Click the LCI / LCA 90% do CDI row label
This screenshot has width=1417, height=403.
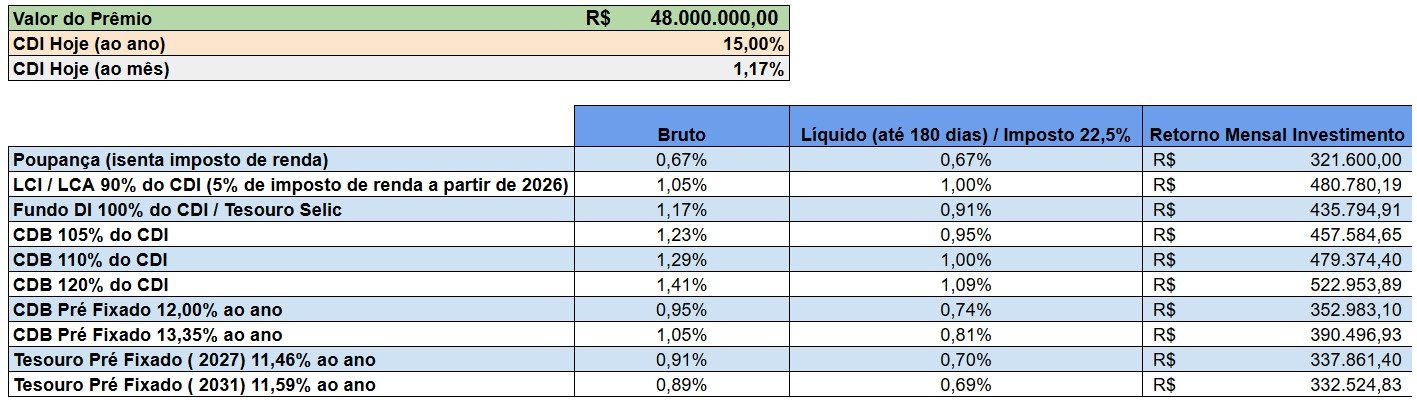(x=290, y=185)
